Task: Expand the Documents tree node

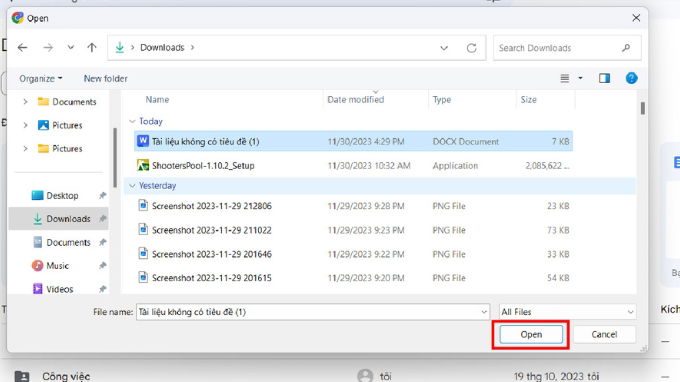Action: (25, 102)
